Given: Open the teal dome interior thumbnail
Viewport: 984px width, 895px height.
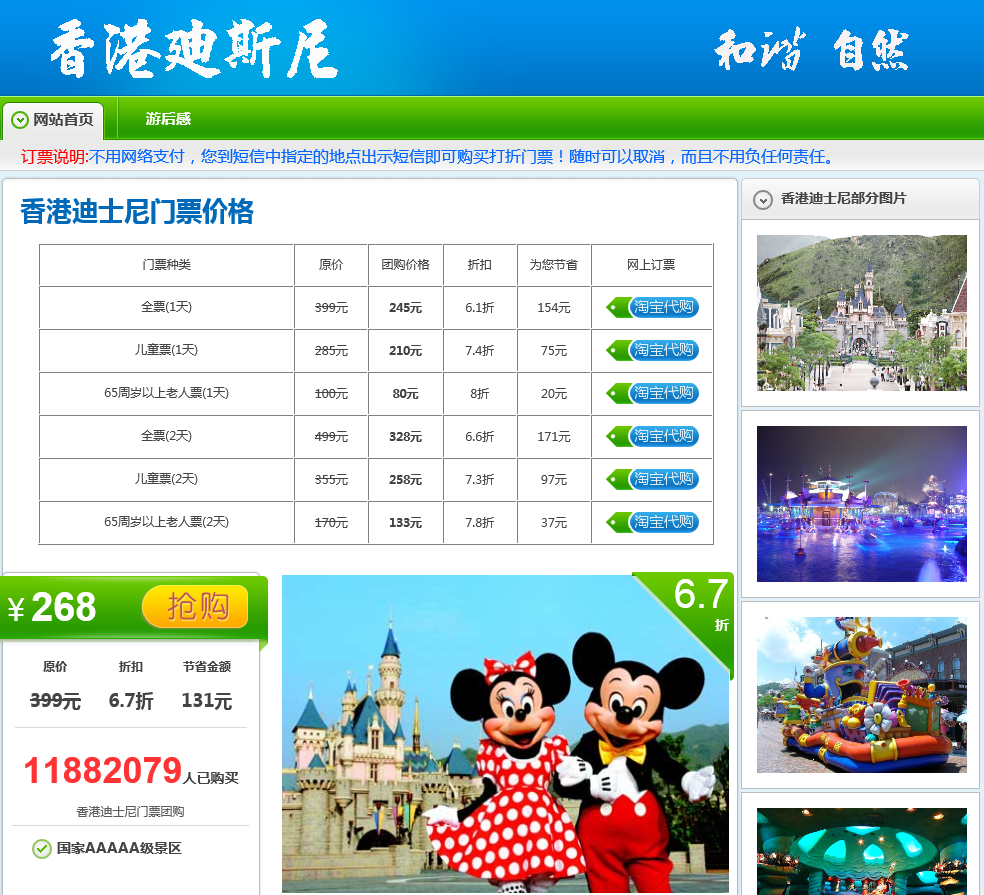Looking at the screenshot, I should 862,851.
